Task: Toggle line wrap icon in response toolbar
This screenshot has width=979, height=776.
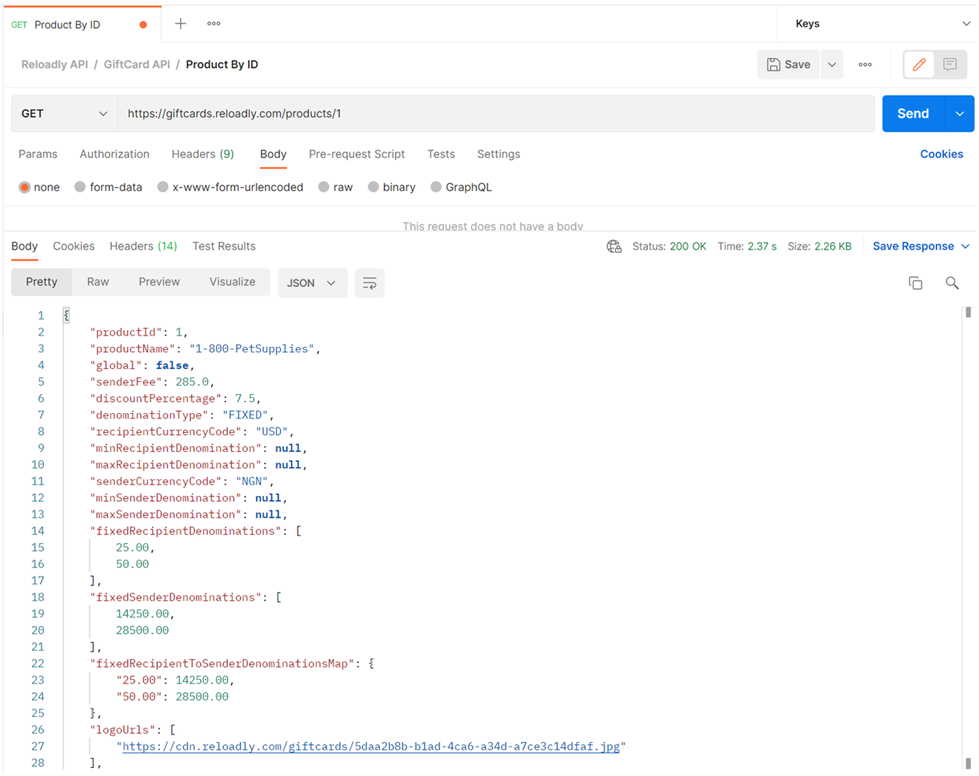Action: point(370,283)
